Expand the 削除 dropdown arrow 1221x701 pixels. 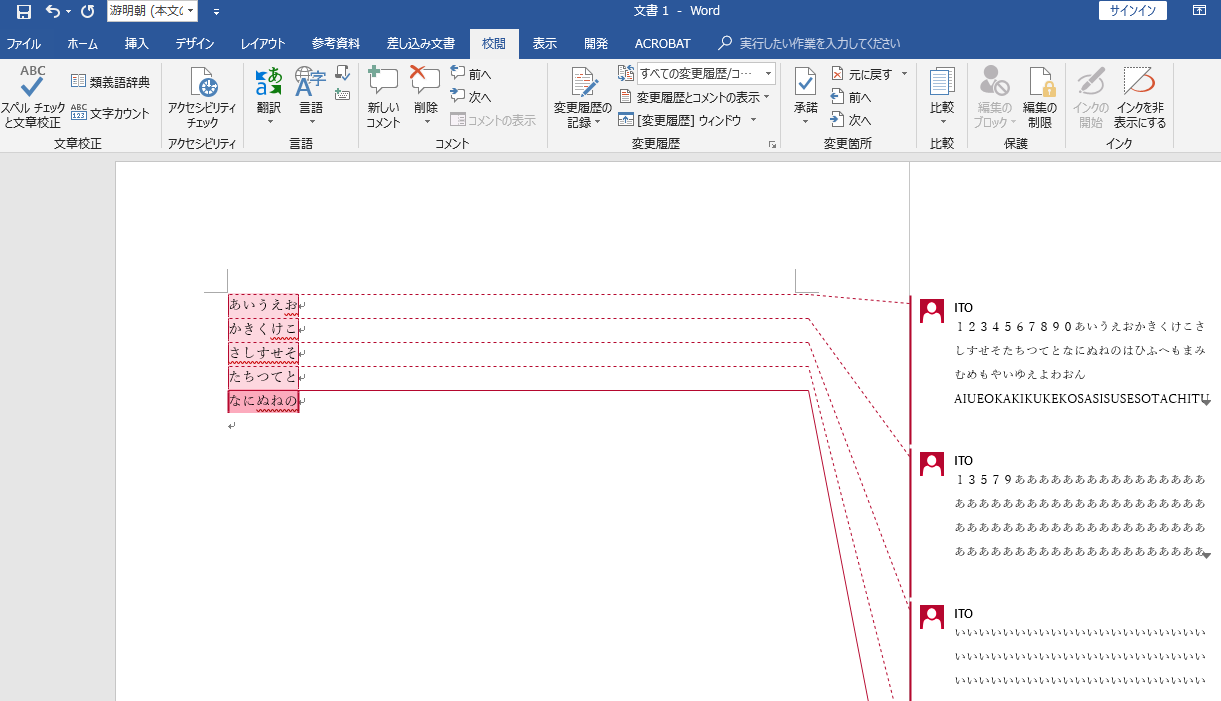click(x=426, y=122)
